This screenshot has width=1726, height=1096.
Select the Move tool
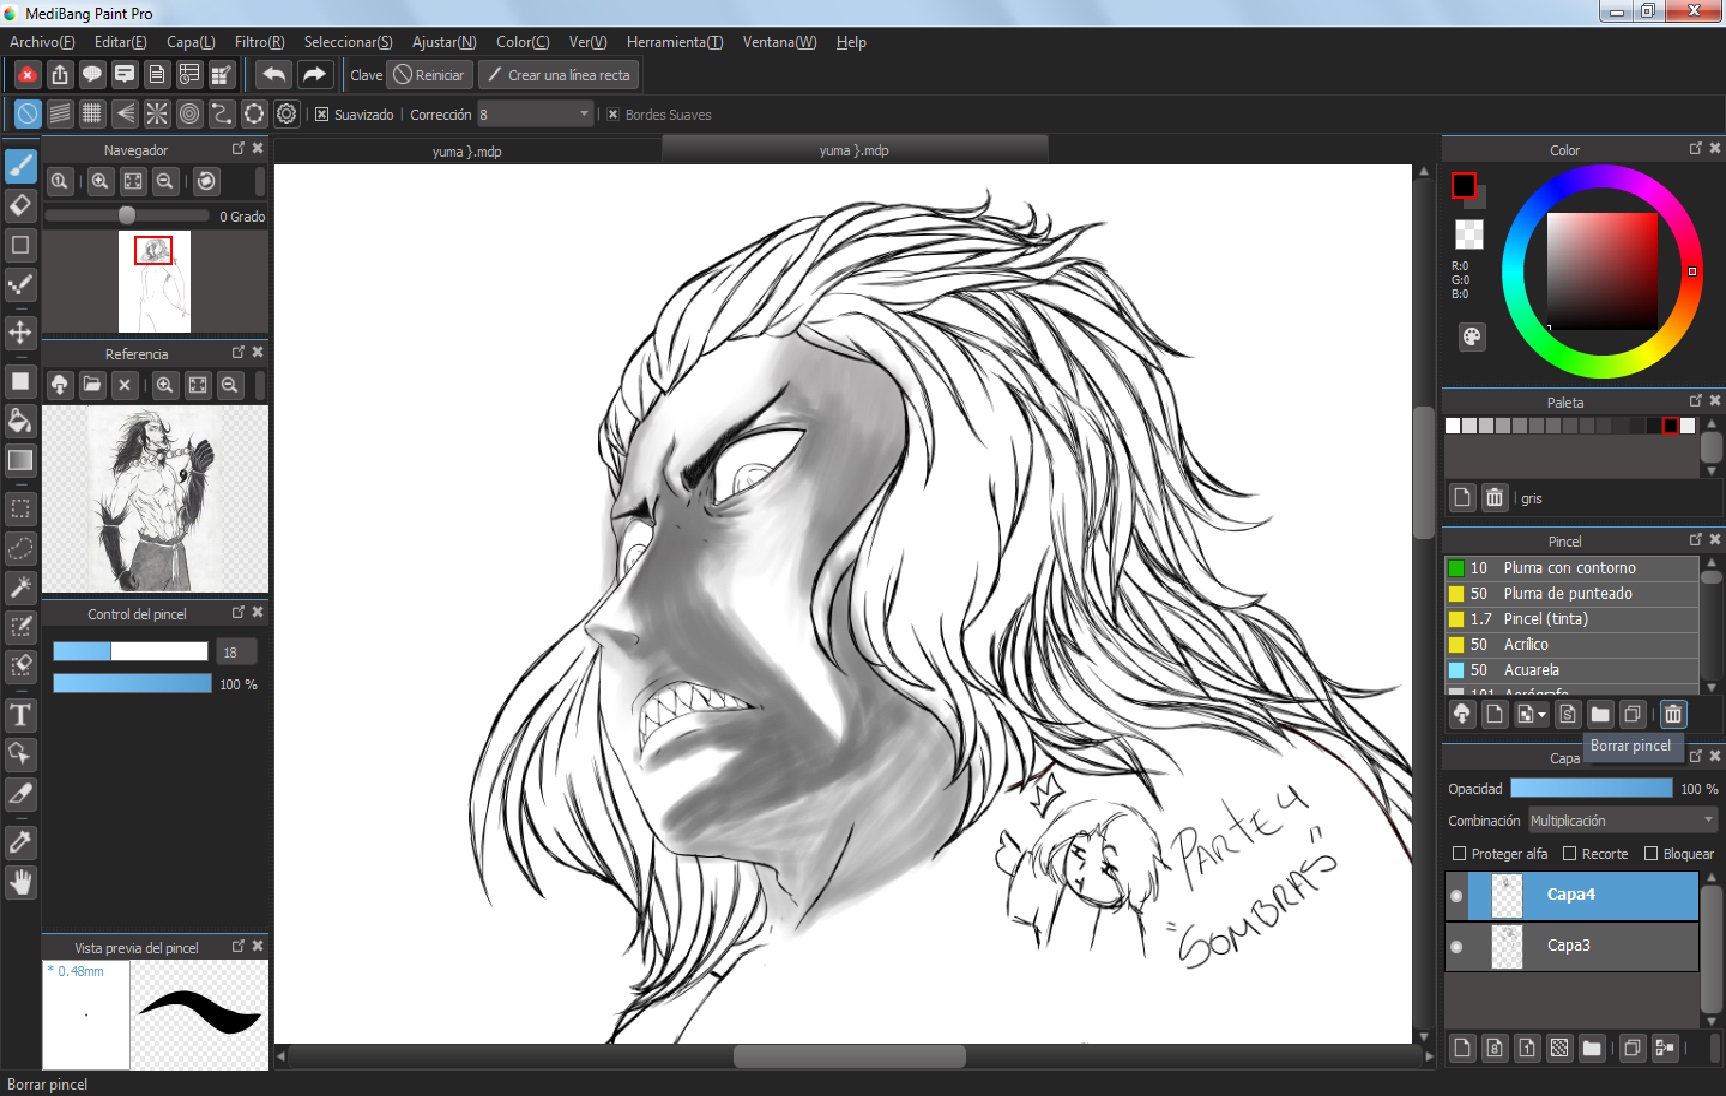tap(20, 332)
